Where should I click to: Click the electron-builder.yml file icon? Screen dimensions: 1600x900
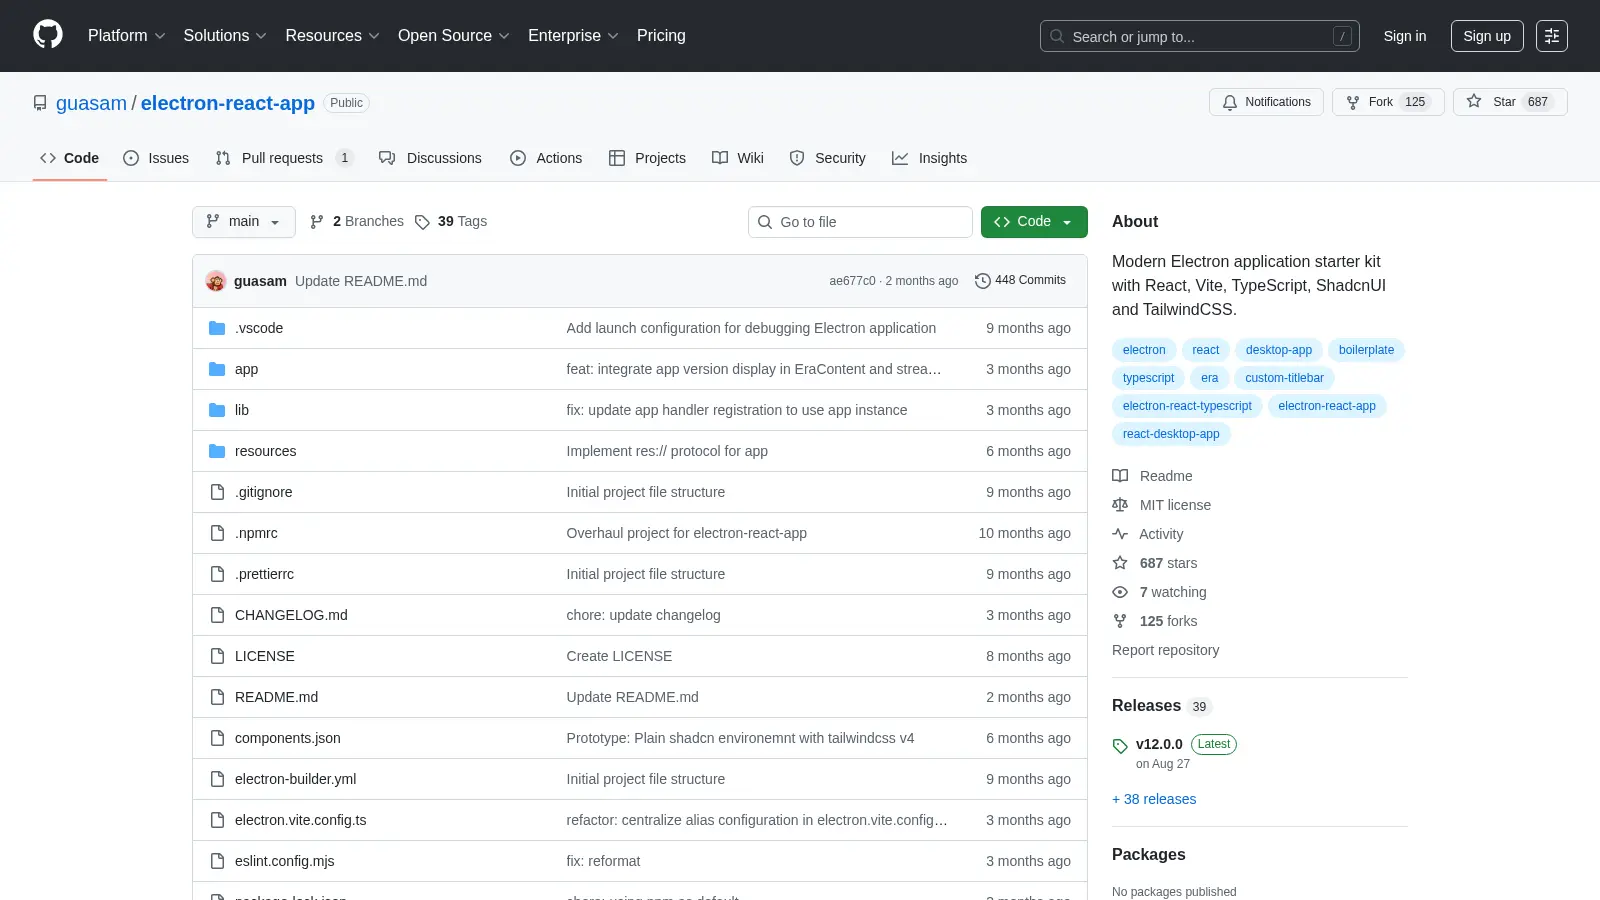(x=217, y=779)
